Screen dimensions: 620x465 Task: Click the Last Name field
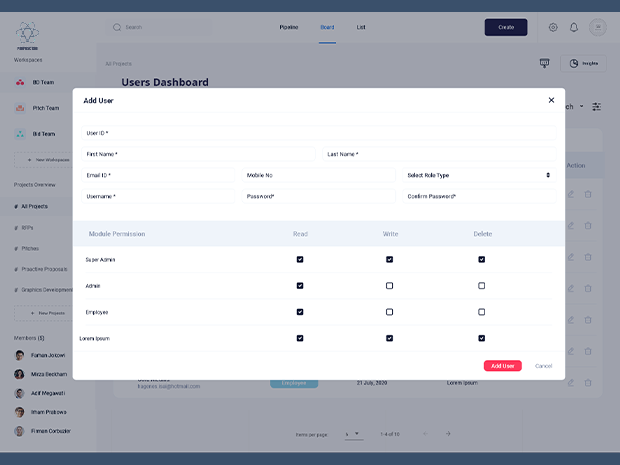pos(439,154)
